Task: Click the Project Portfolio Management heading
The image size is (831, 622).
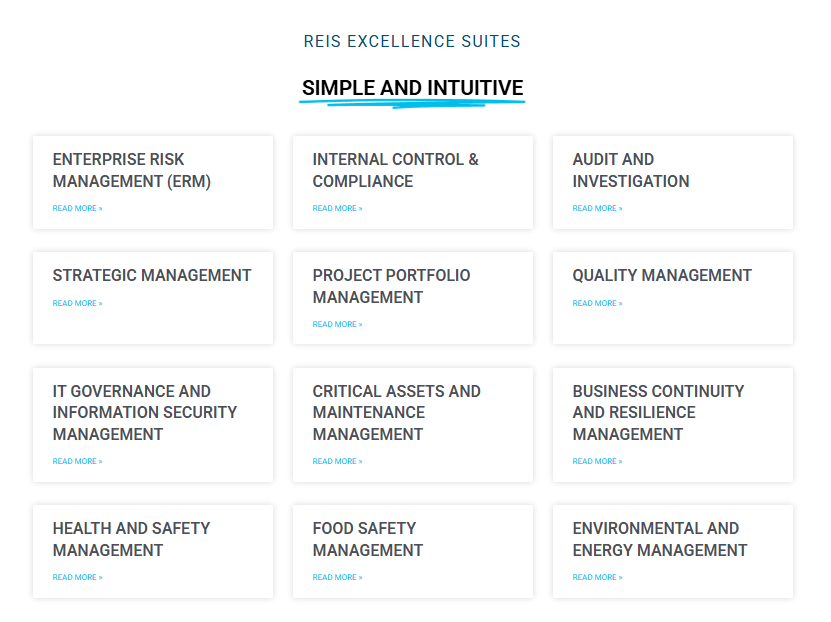Action: point(391,286)
